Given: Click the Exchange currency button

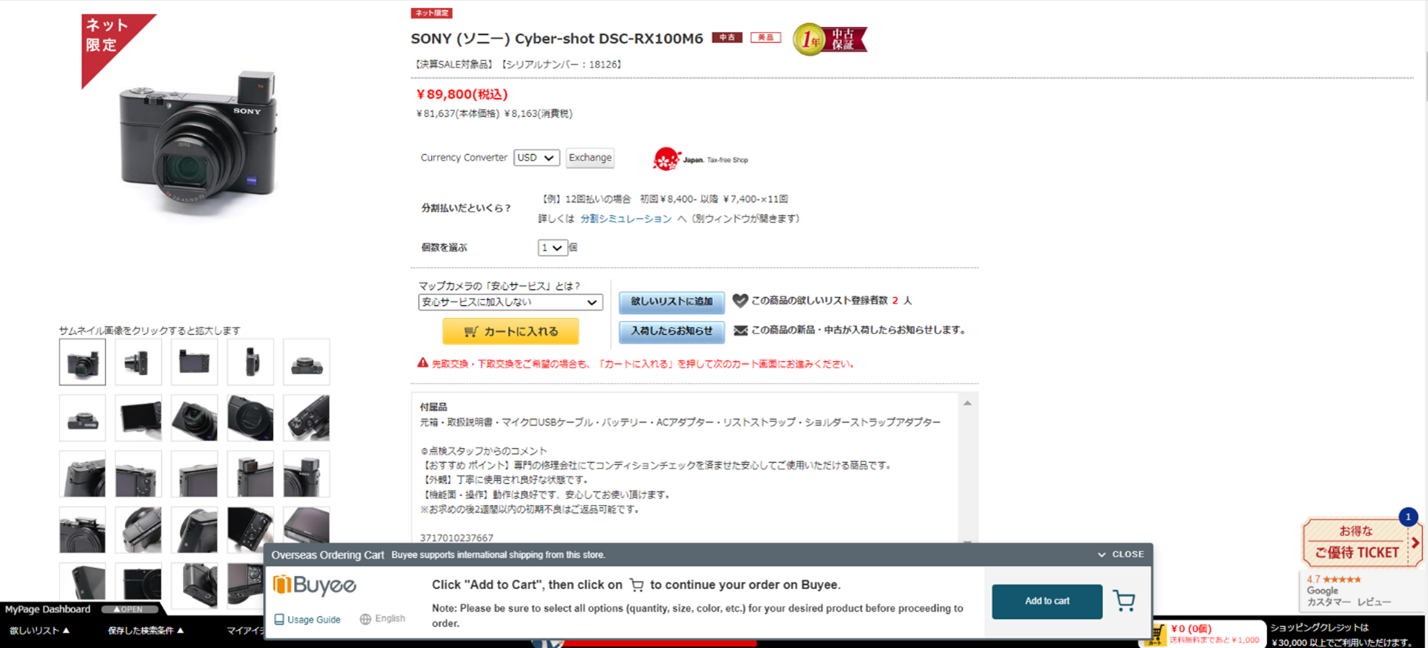Looking at the screenshot, I should point(590,158).
